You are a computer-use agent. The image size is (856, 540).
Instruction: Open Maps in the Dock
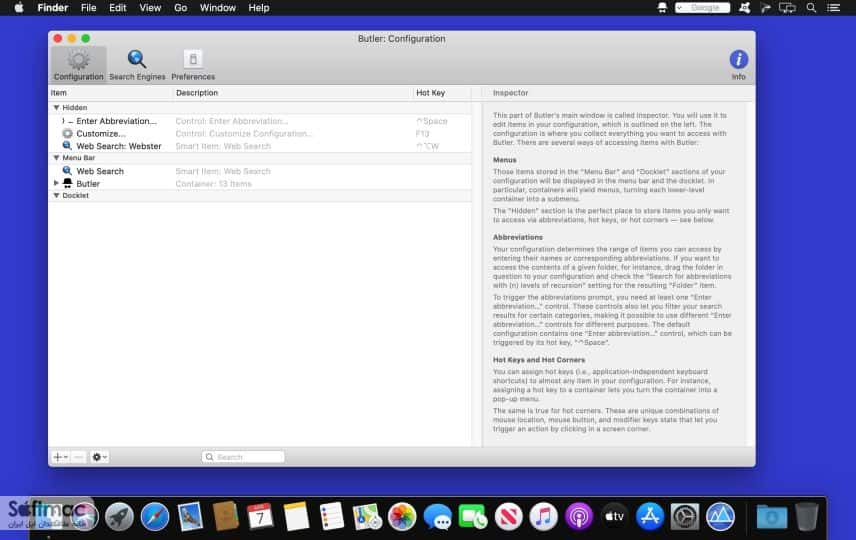pyautogui.click(x=367, y=516)
